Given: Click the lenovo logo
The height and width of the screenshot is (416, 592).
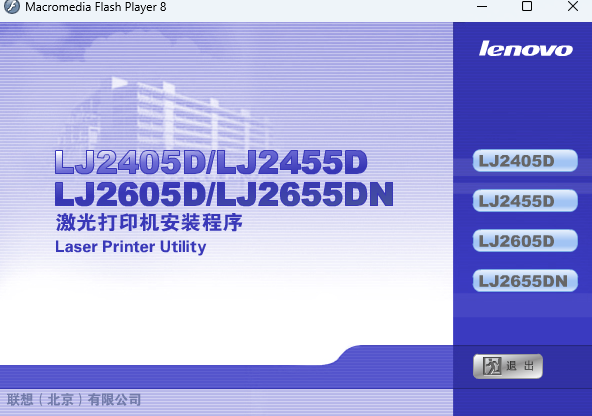Looking at the screenshot, I should click(526, 49).
